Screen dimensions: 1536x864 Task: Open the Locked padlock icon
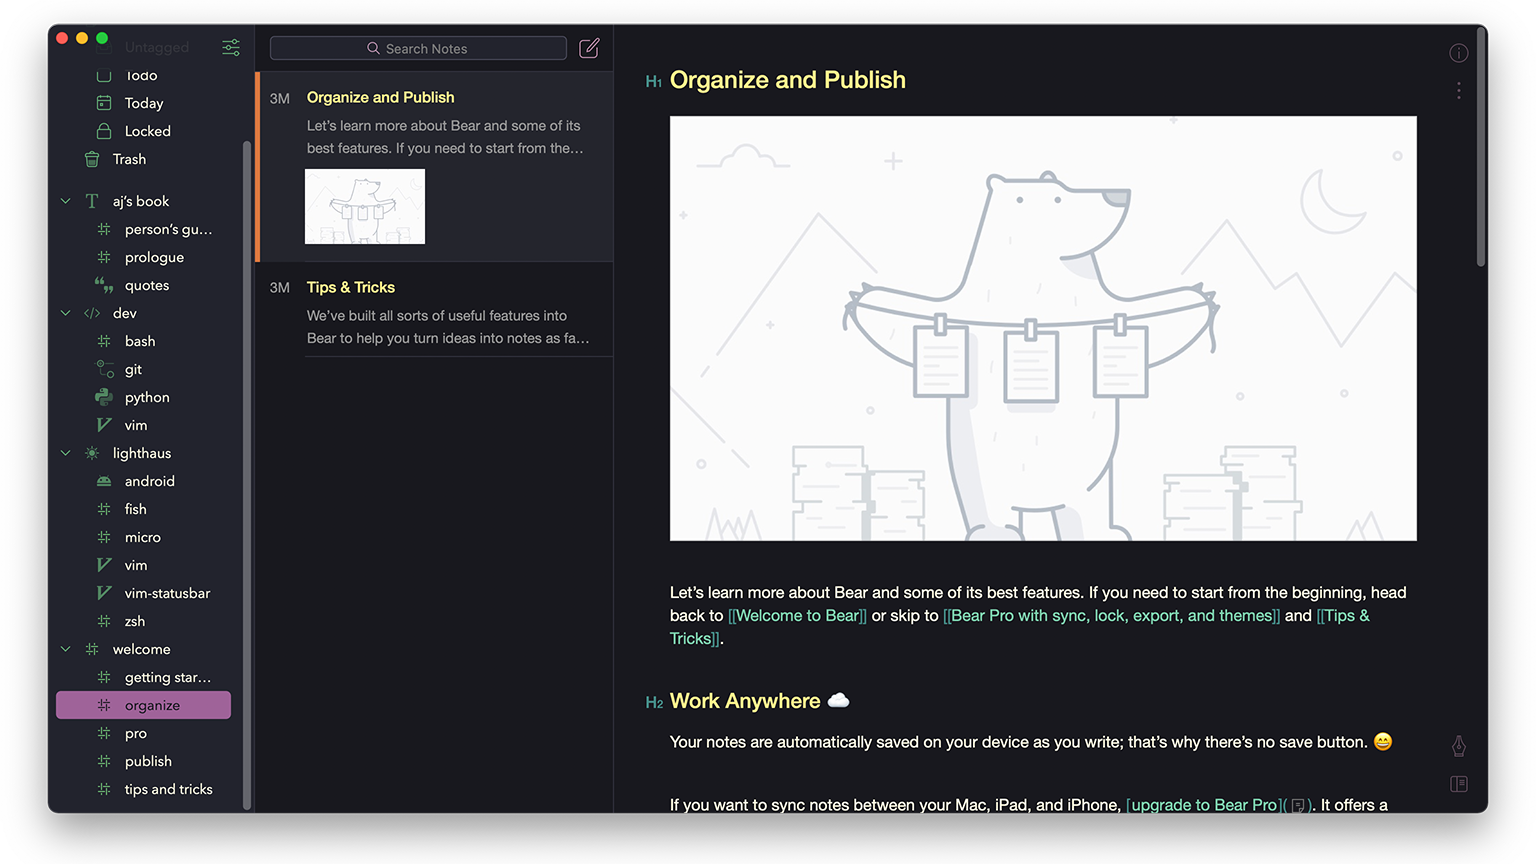[104, 131]
